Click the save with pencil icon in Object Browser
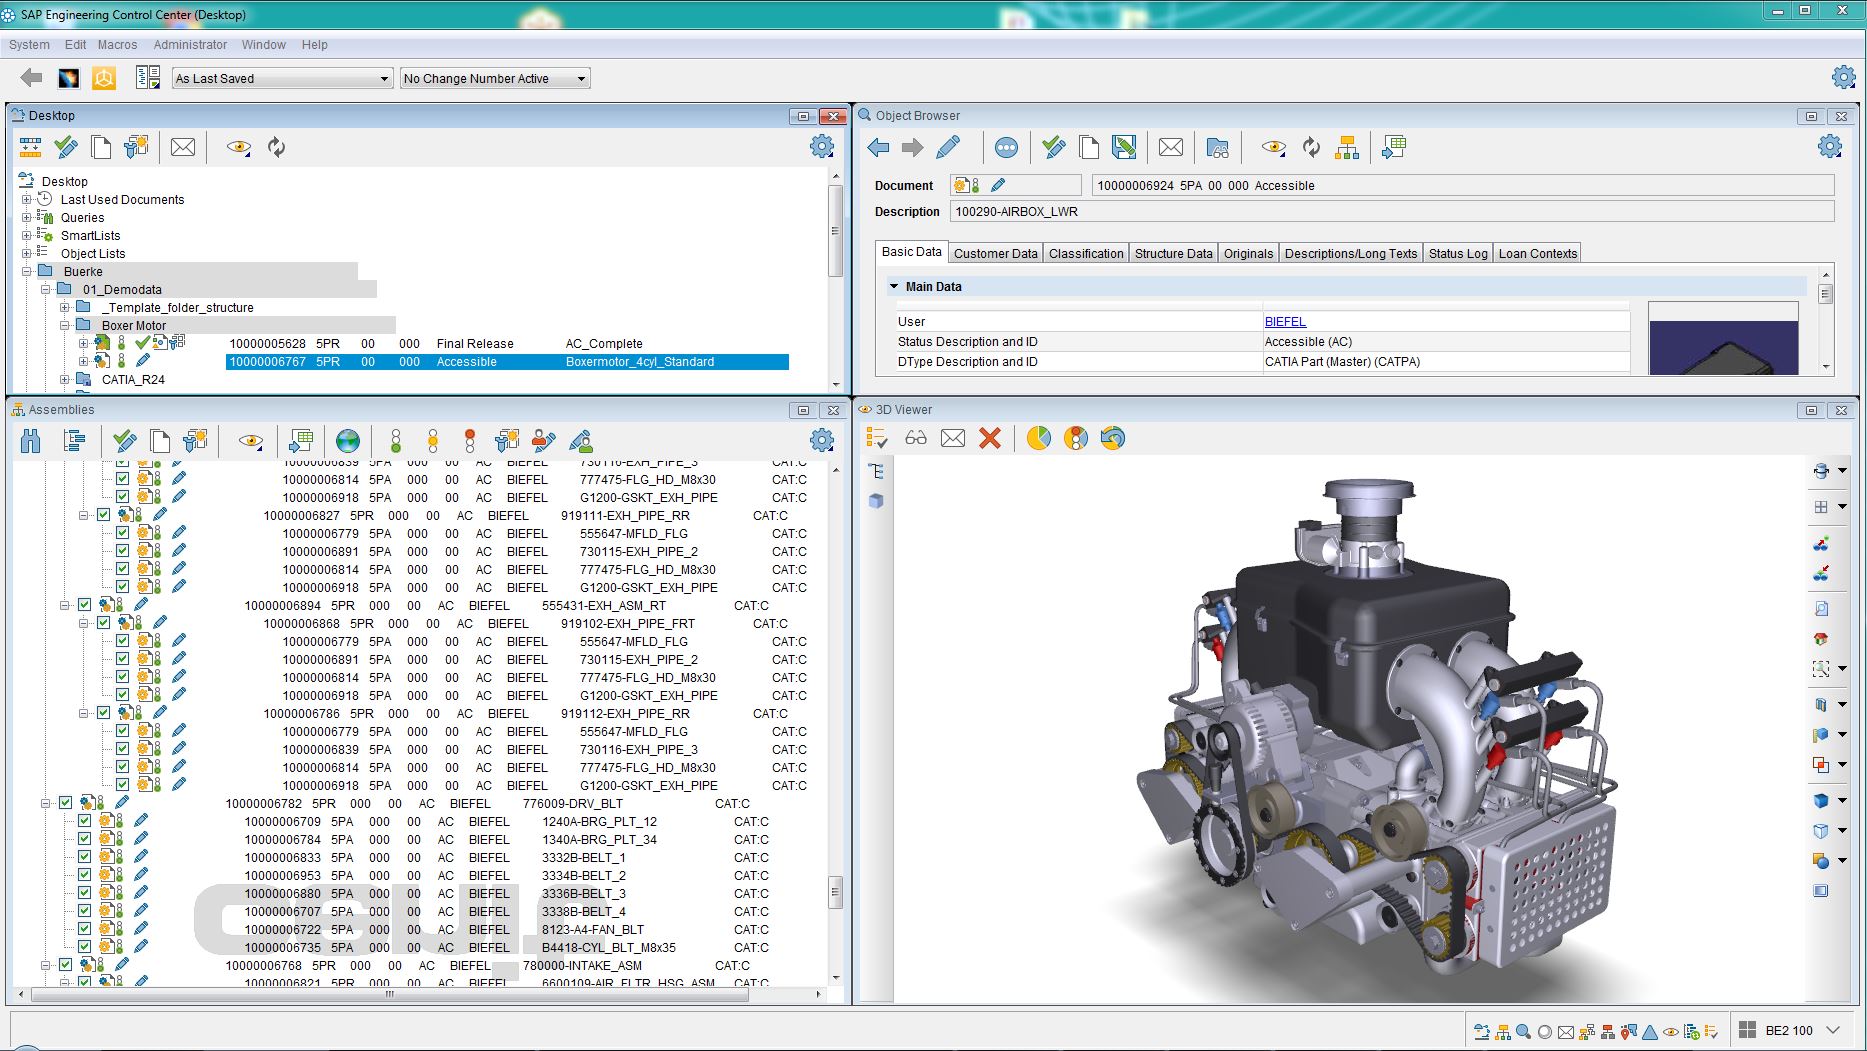 1124,148
